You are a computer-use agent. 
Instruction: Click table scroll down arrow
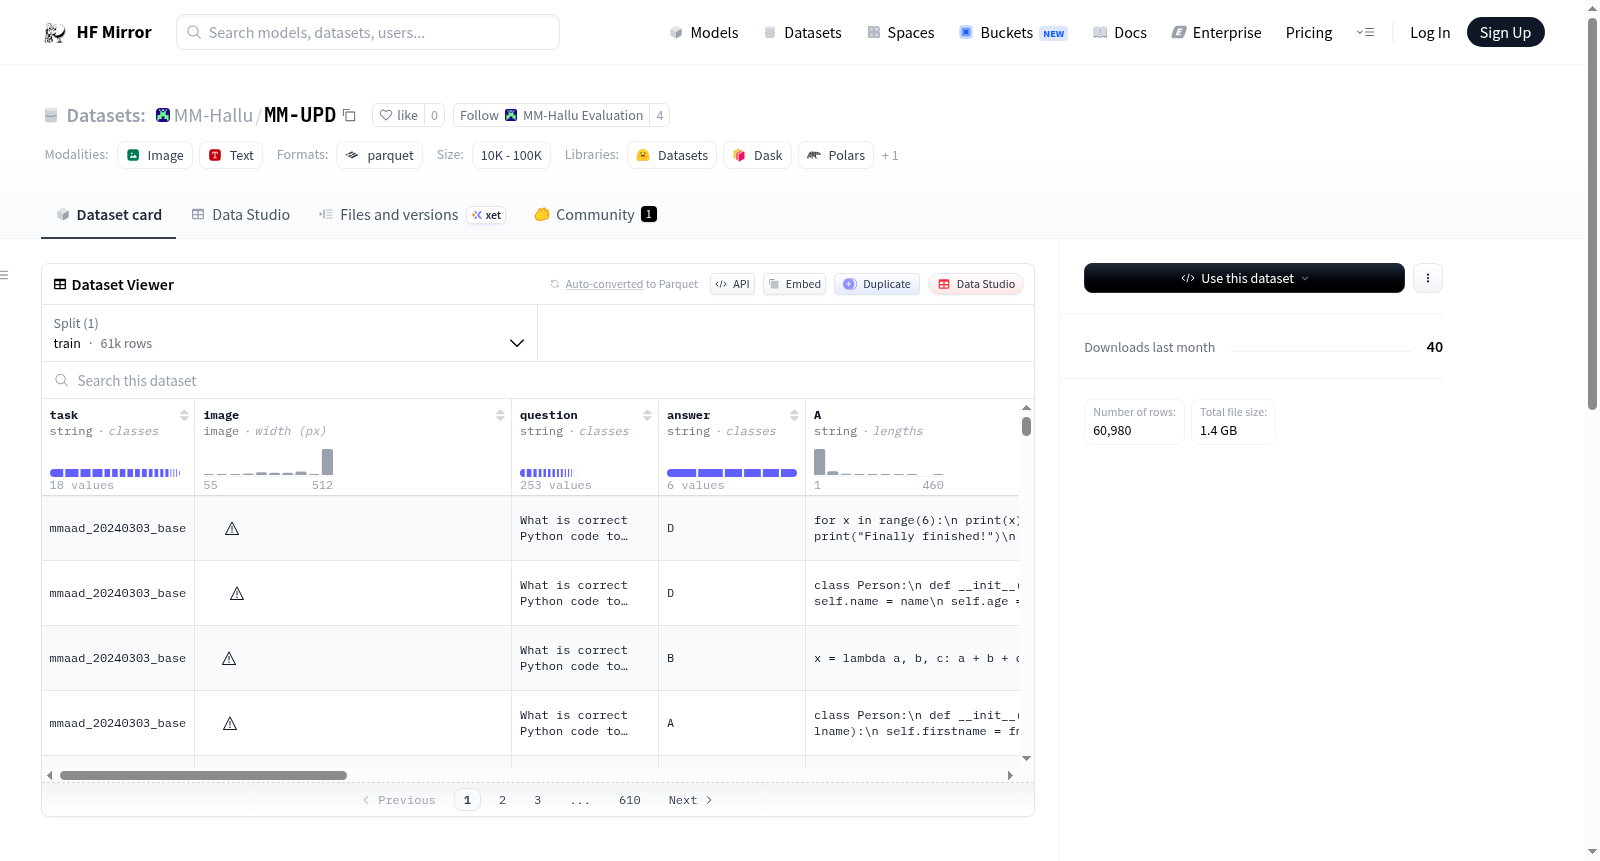(x=1026, y=759)
